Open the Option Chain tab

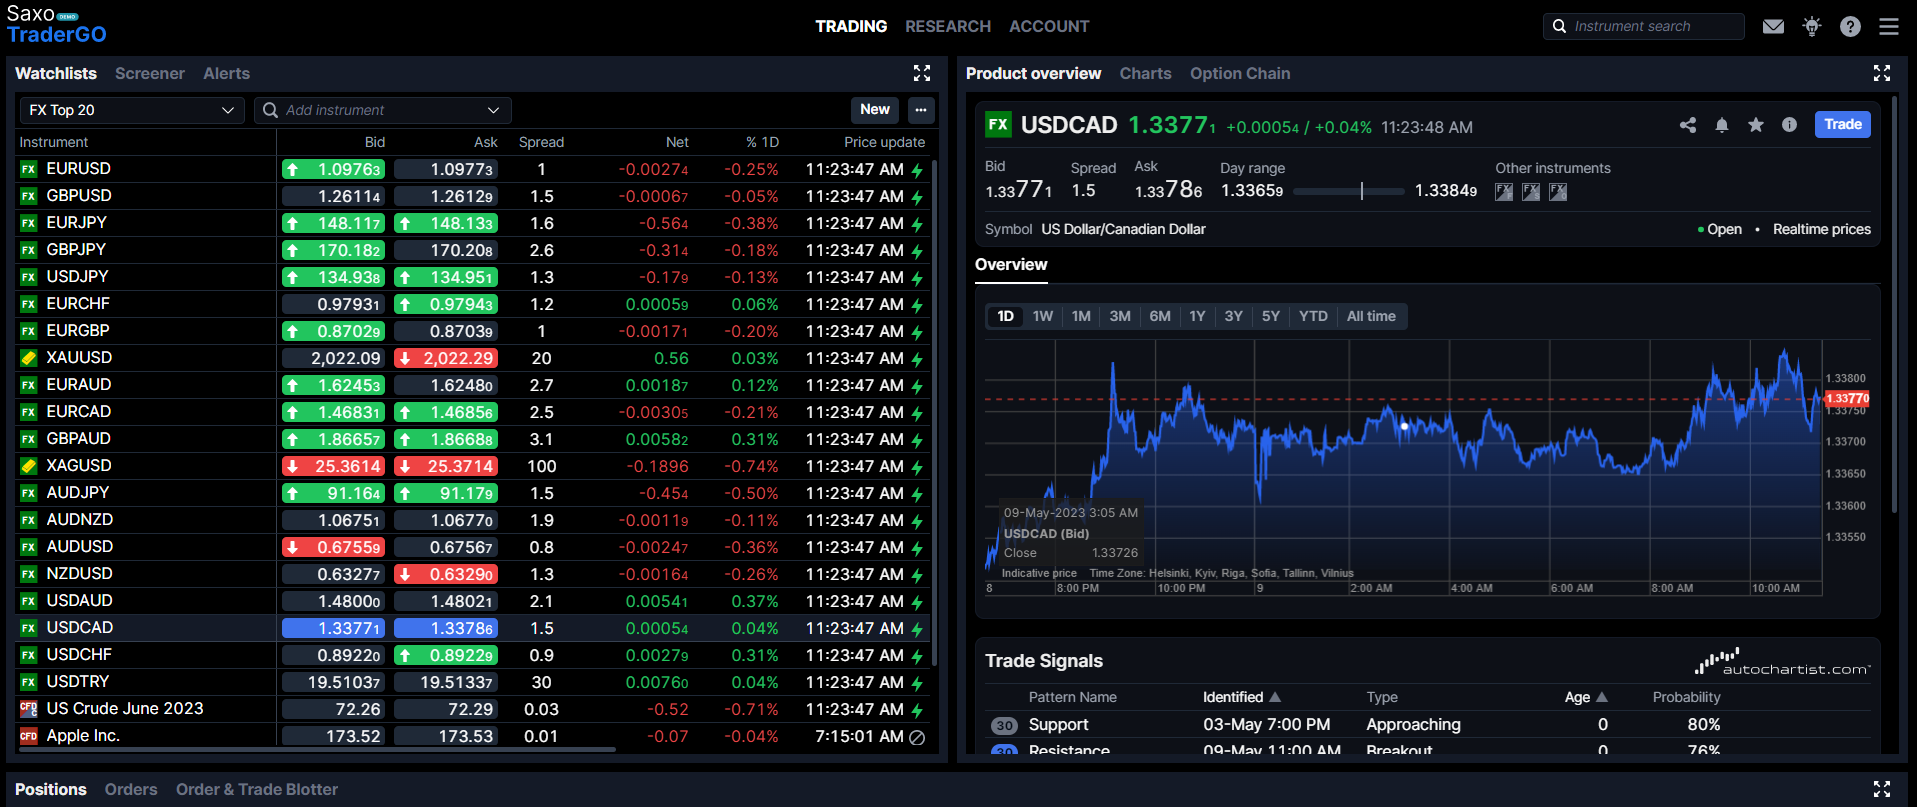(1240, 73)
